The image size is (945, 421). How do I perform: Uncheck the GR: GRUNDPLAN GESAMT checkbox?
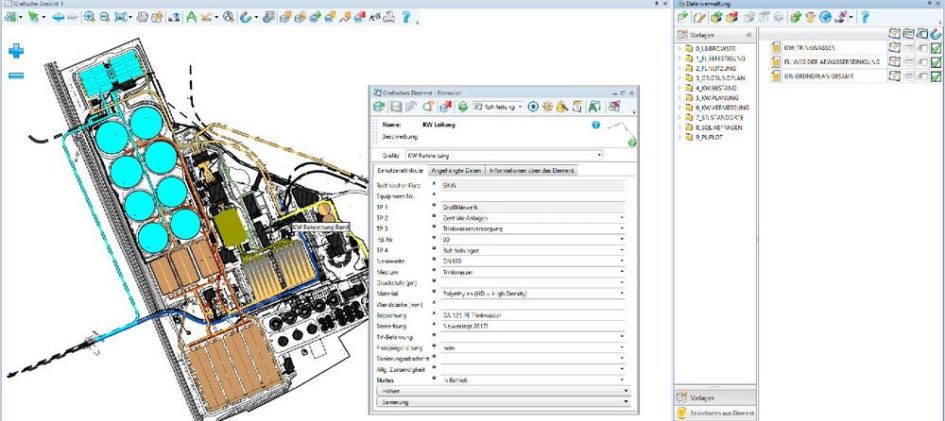936,76
